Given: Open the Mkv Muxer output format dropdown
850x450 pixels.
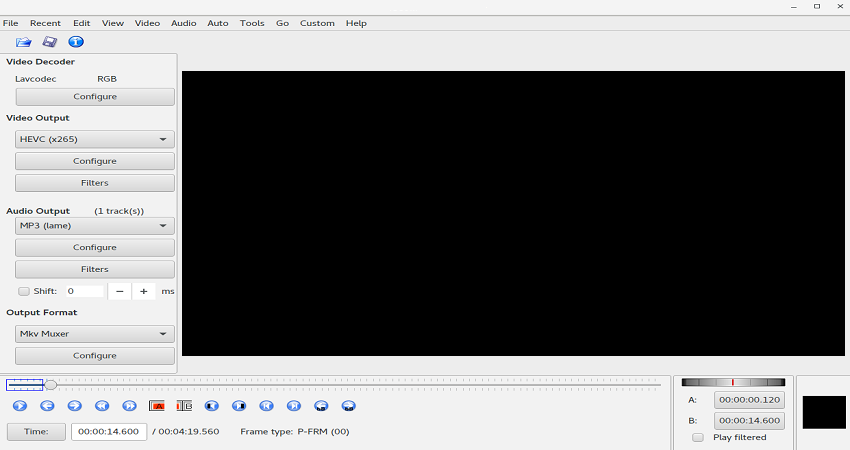Looking at the screenshot, I should tap(95, 334).
